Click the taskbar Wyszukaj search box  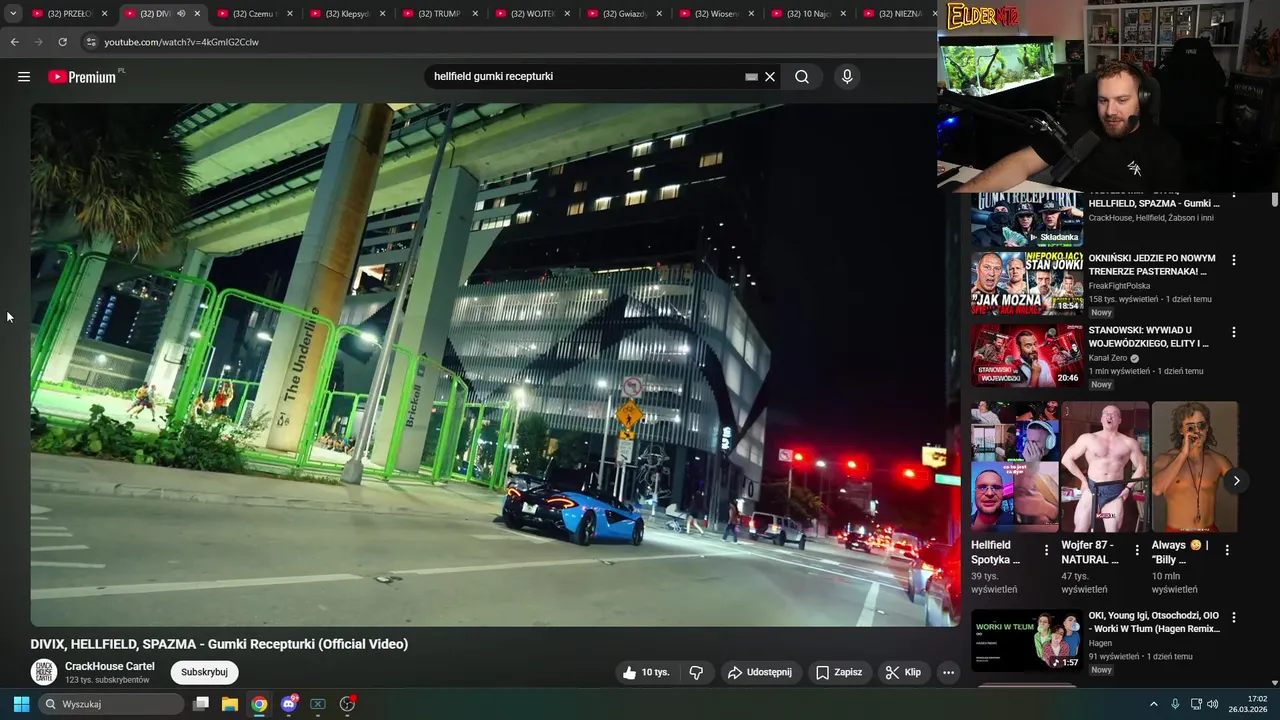coord(112,704)
